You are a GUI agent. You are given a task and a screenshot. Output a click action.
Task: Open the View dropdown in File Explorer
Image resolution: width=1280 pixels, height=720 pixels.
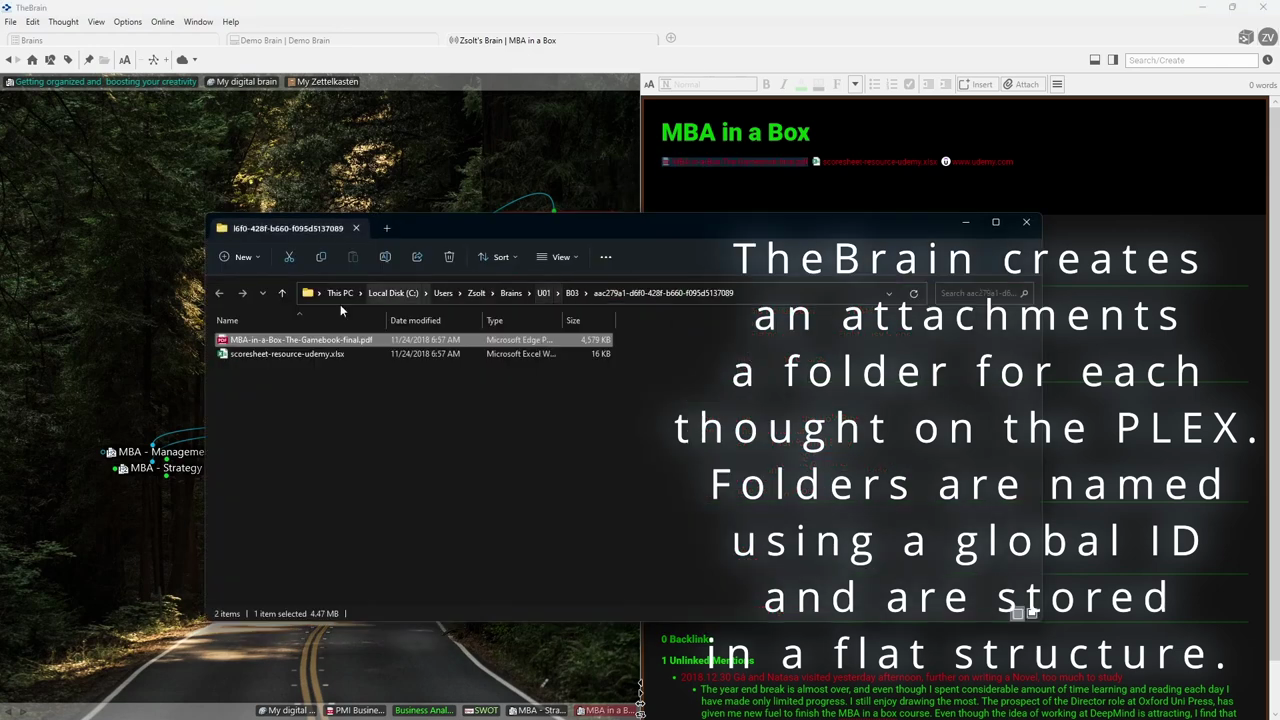558,257
